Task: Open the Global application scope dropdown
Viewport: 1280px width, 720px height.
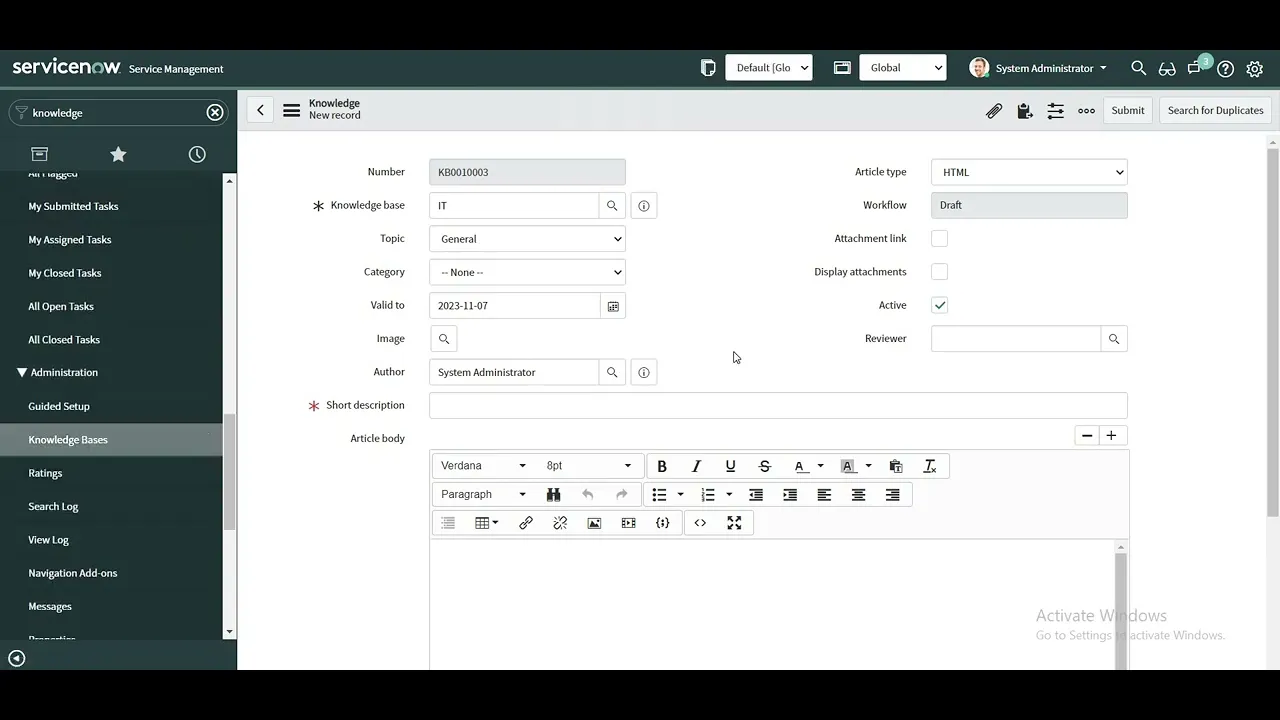Action: (x=902, y=68)
